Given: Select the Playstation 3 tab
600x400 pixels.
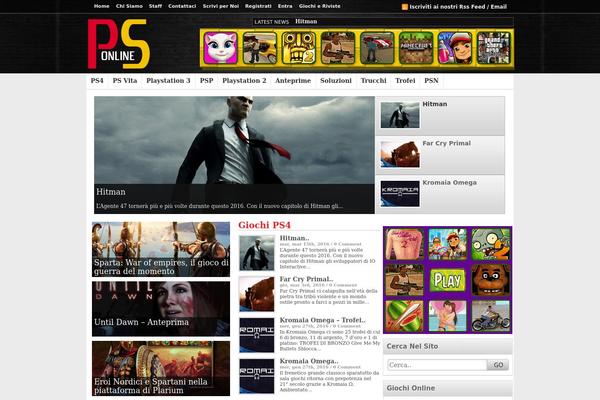Looking at the screenshot, I should 168,81.
